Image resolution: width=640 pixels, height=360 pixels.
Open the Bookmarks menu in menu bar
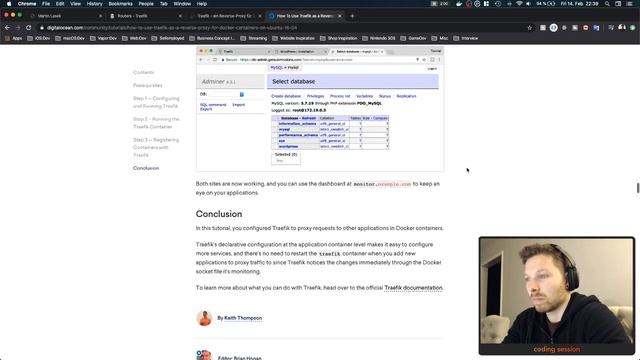coord(120,4)
